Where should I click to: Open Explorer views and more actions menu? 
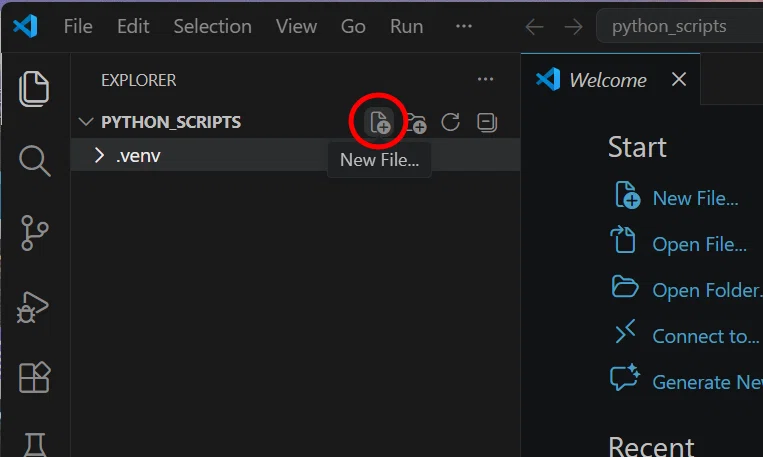pos(485,79)
